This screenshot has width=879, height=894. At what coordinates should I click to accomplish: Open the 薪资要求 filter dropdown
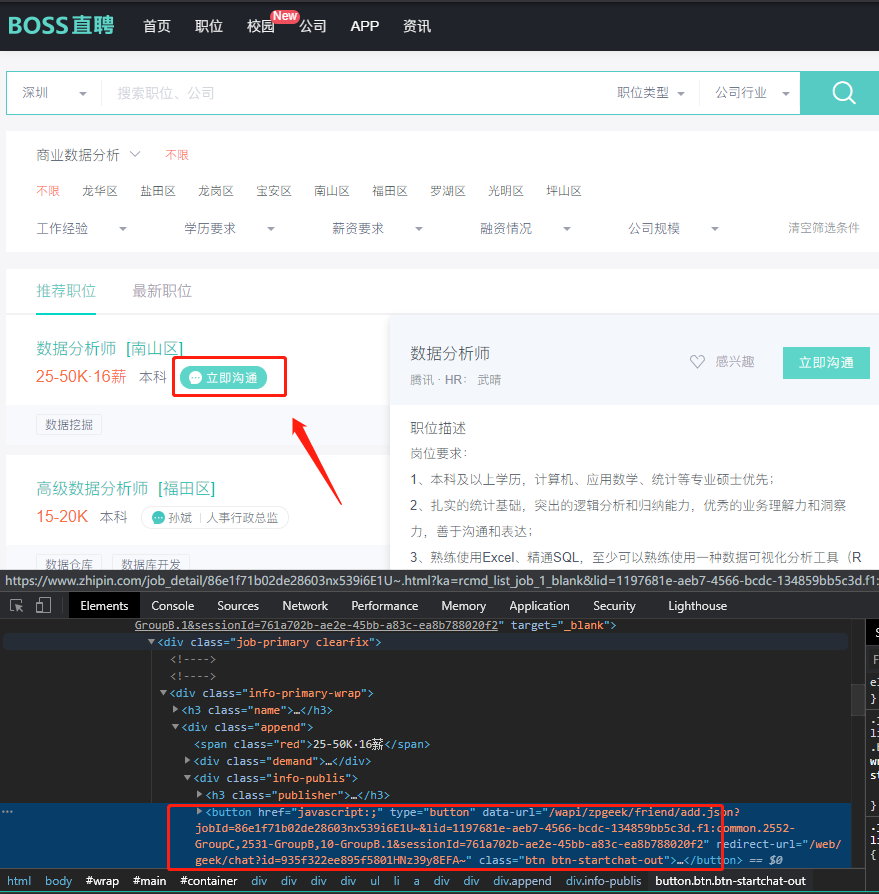(377, 229)
